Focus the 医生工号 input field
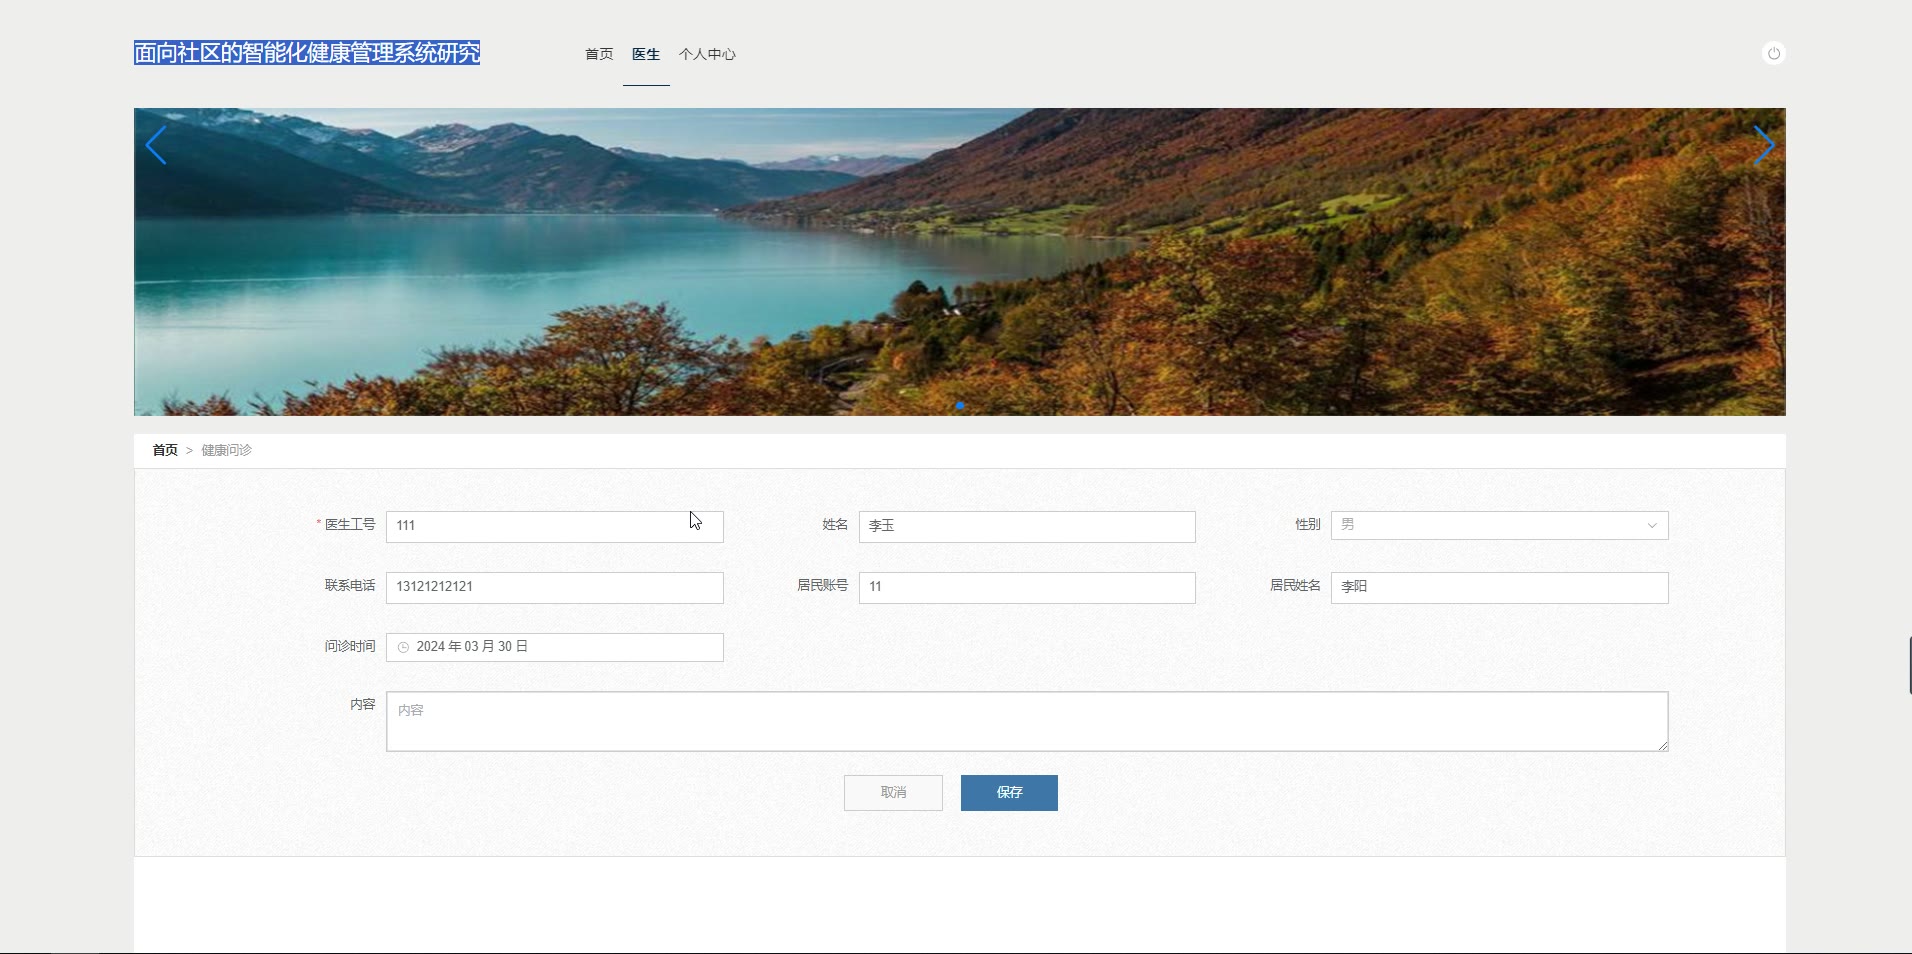 (555, 526)
